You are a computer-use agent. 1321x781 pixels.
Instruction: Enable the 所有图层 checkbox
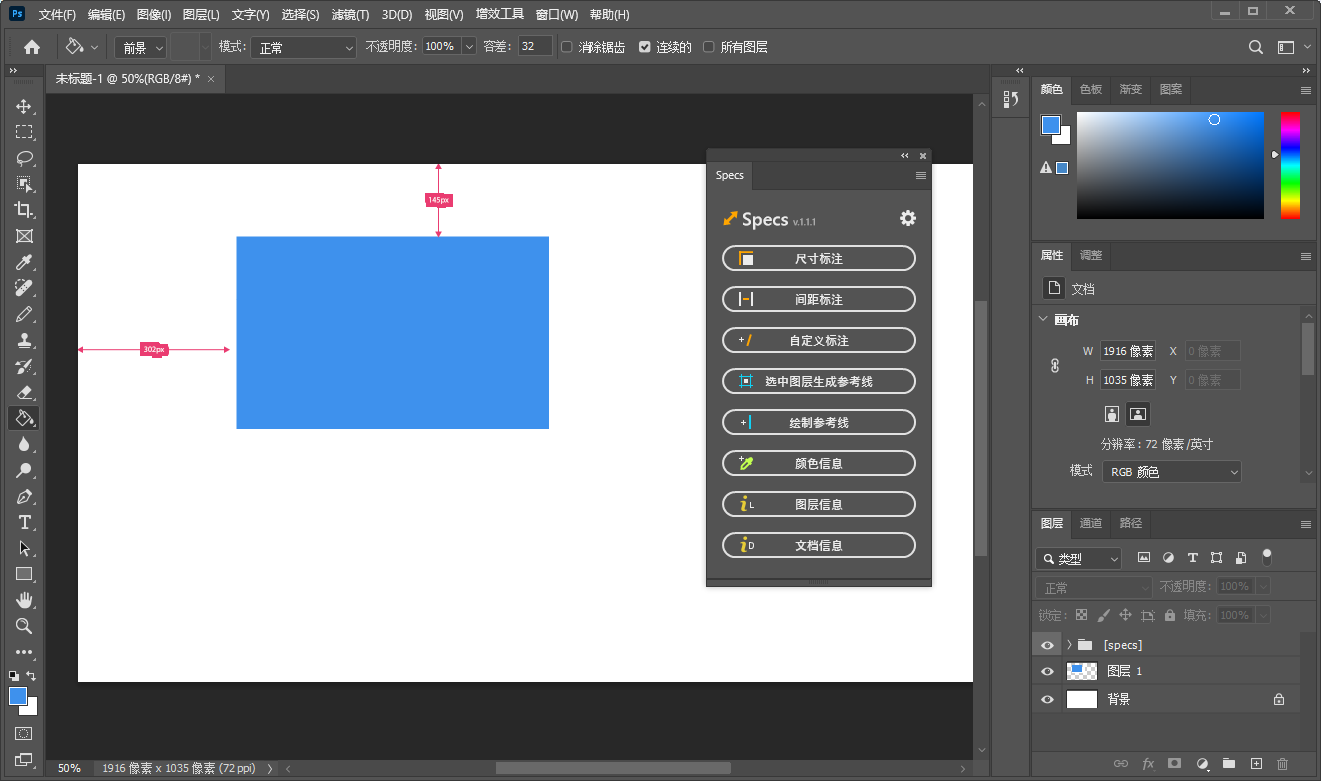709,47
